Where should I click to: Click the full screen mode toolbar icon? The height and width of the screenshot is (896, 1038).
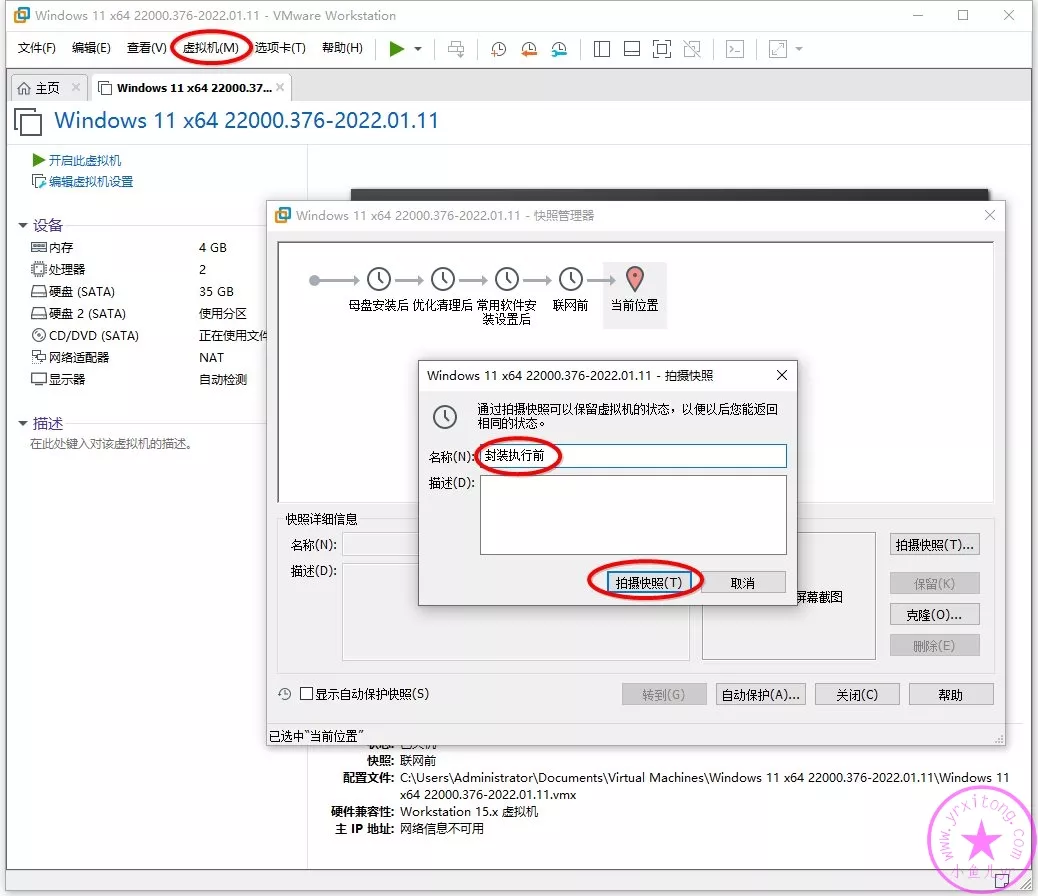661,49
